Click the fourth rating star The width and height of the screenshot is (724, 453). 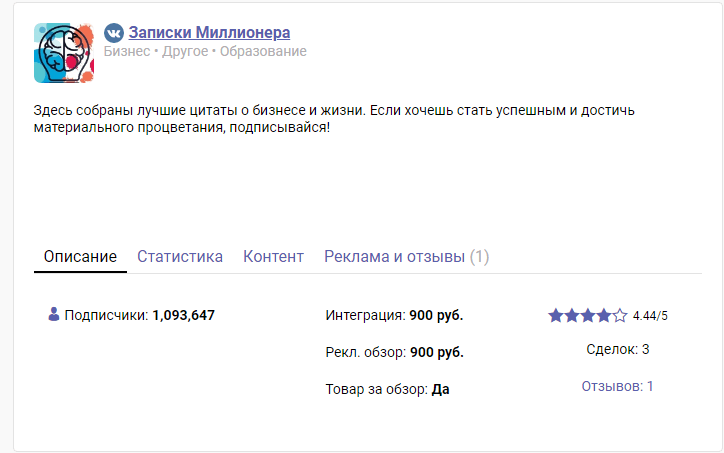pyautogui.click(x=604, y=316)
